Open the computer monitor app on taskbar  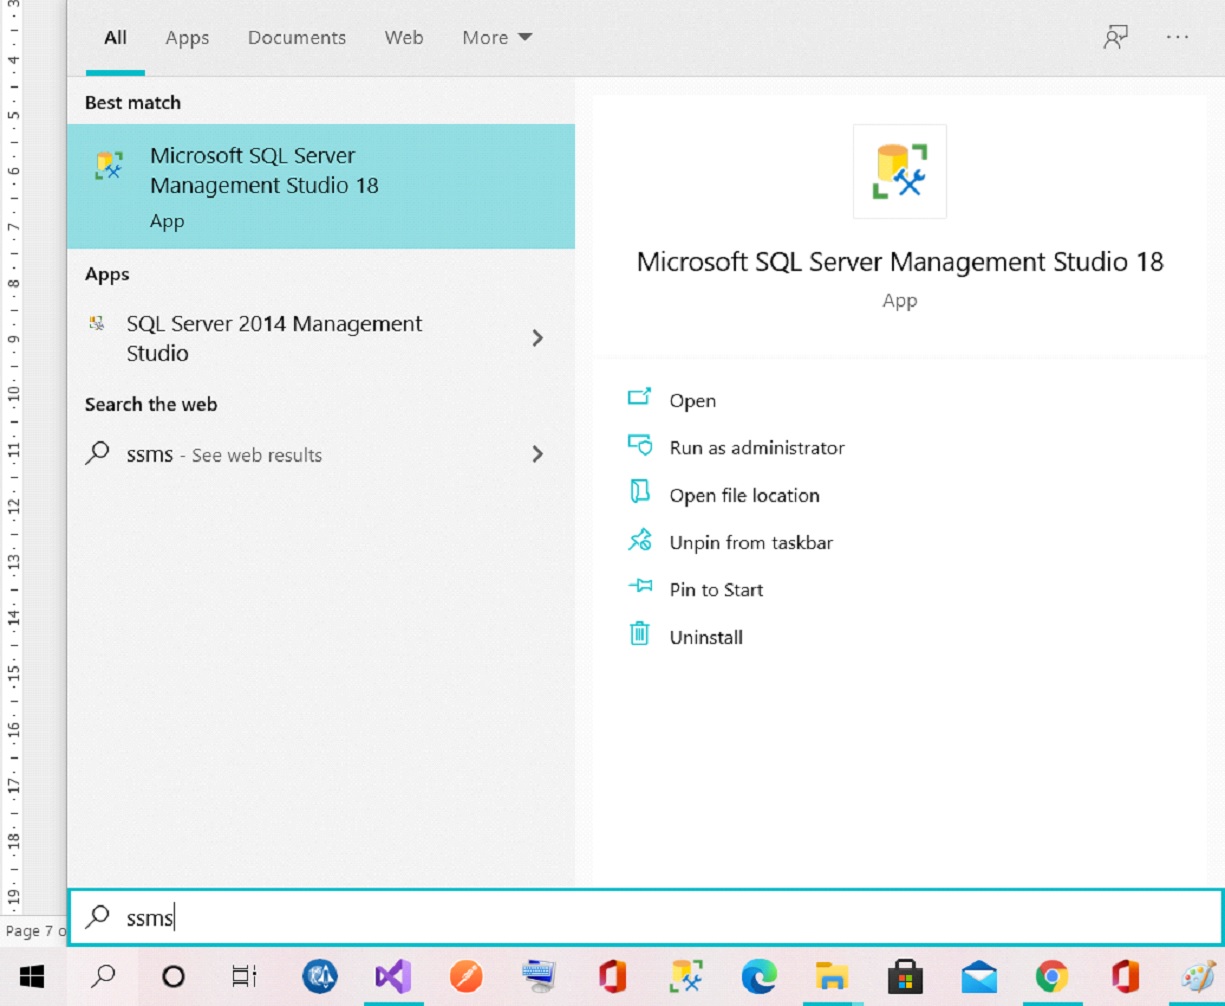pyautogui.click(x=539, y=976)
